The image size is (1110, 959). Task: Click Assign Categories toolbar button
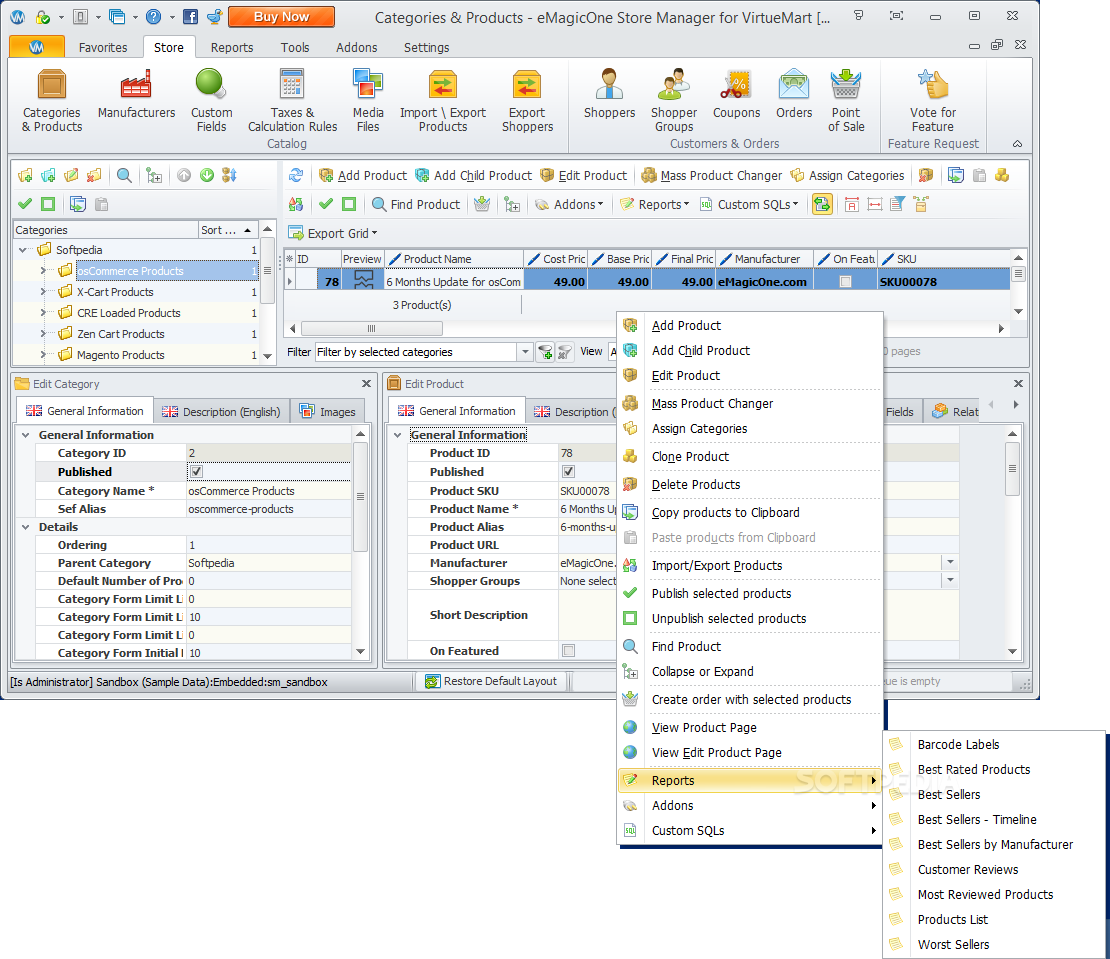point(847,176)
